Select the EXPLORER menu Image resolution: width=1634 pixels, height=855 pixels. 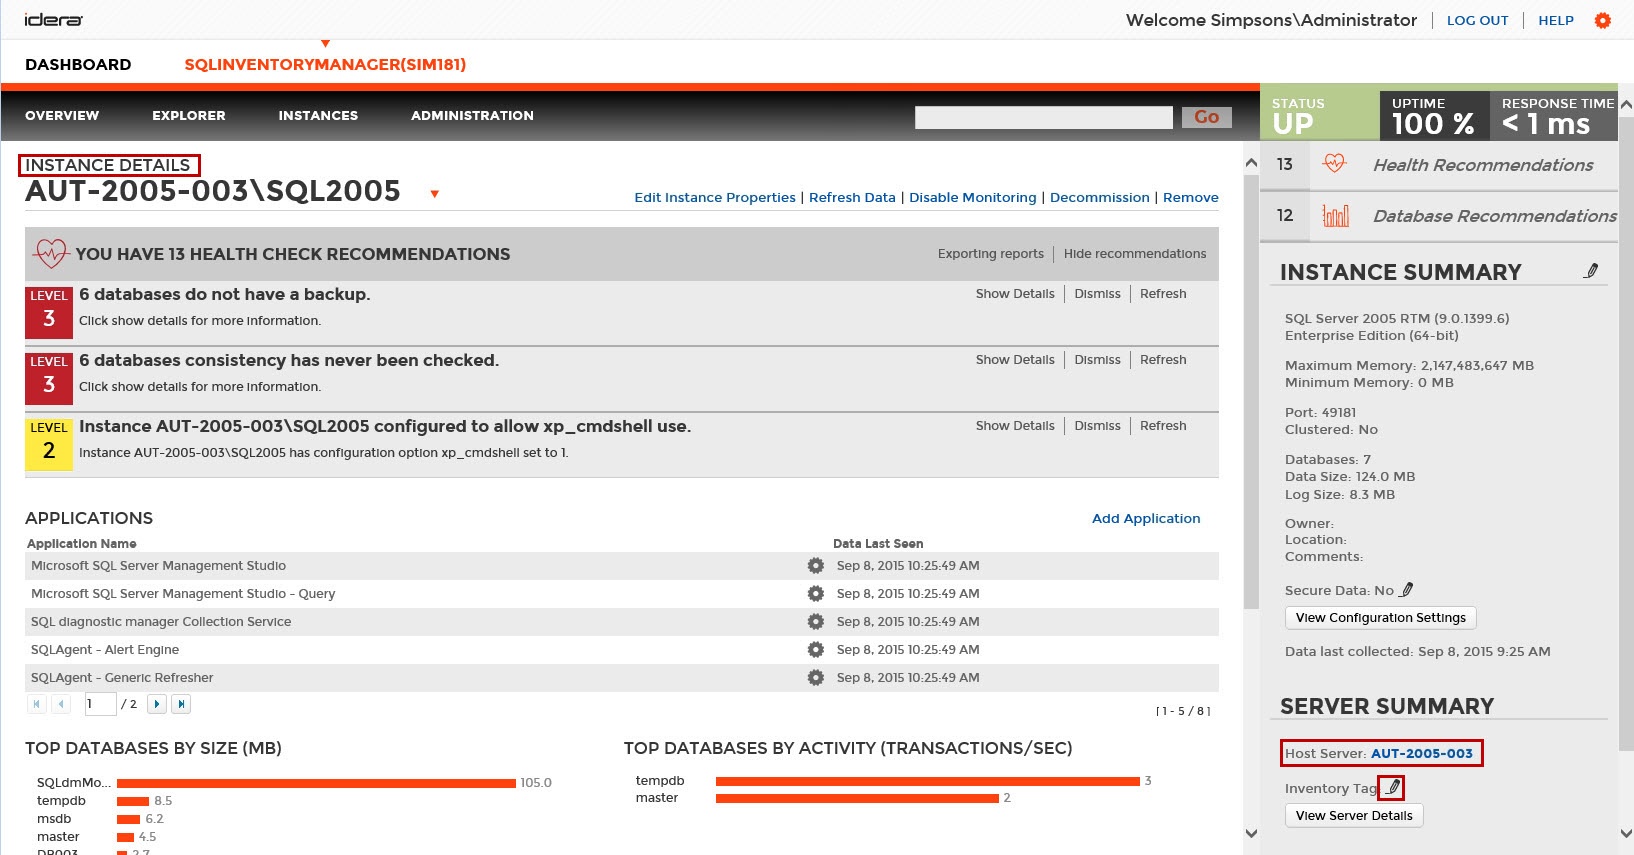pyautogui.click(x=189, y=116)
